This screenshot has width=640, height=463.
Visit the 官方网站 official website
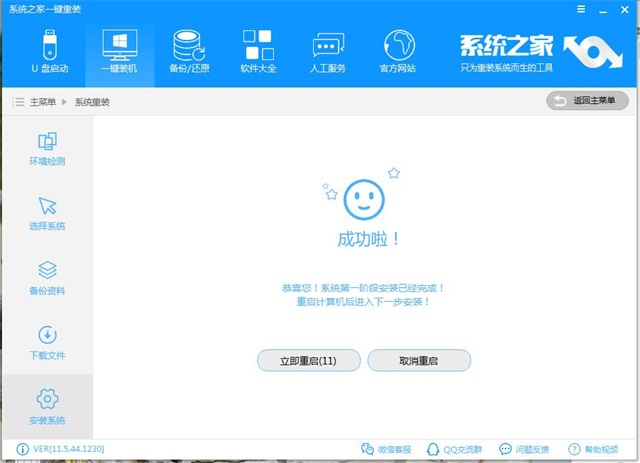point(398,53)
